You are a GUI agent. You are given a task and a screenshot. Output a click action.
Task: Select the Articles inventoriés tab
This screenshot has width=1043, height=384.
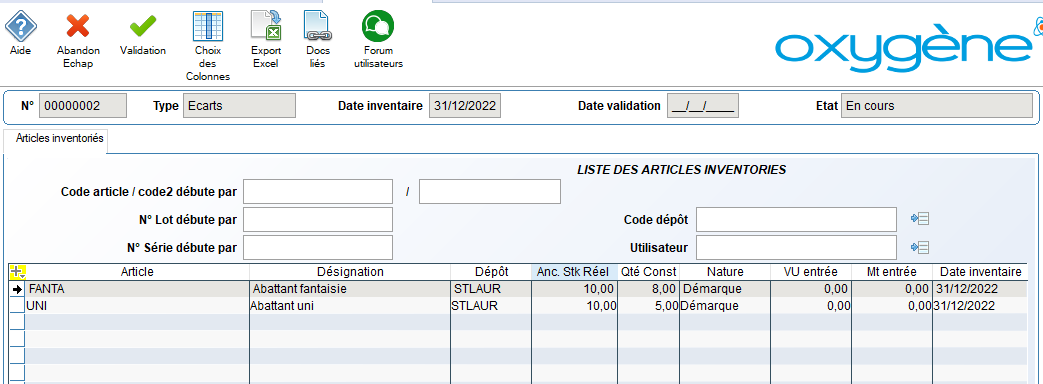[x=55, y=139]
